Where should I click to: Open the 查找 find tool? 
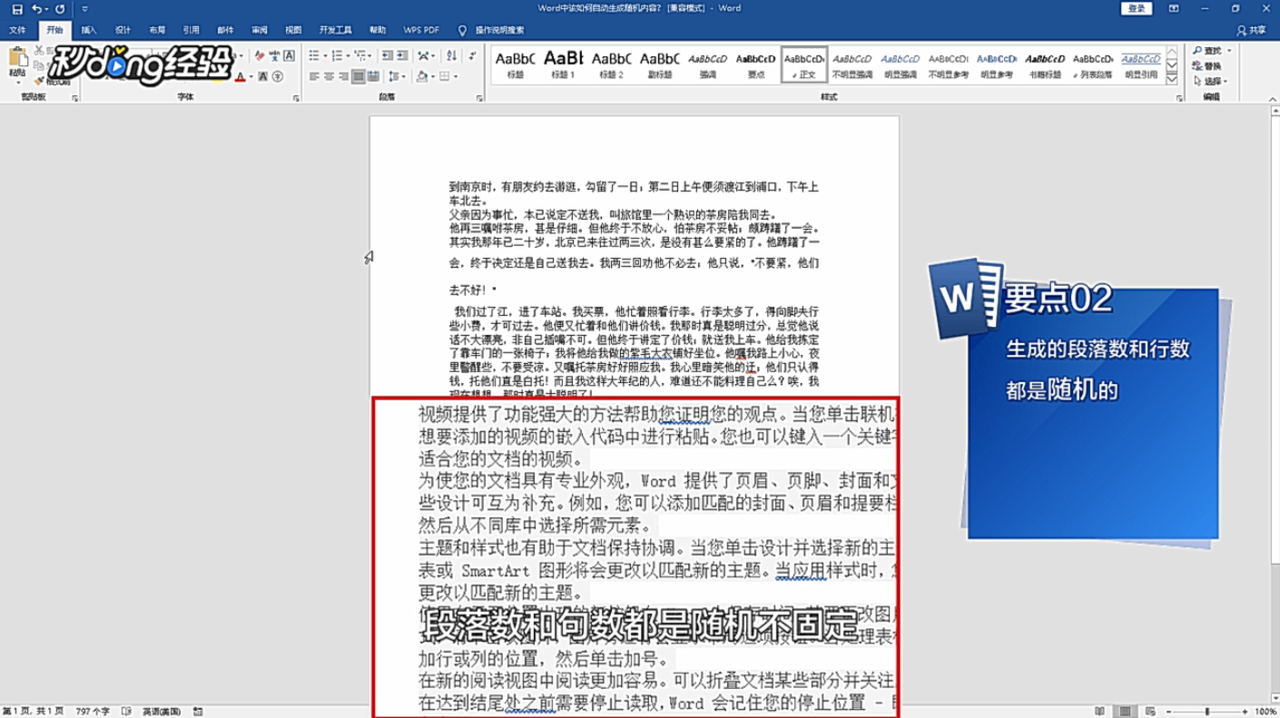[x=1209, y=50]
